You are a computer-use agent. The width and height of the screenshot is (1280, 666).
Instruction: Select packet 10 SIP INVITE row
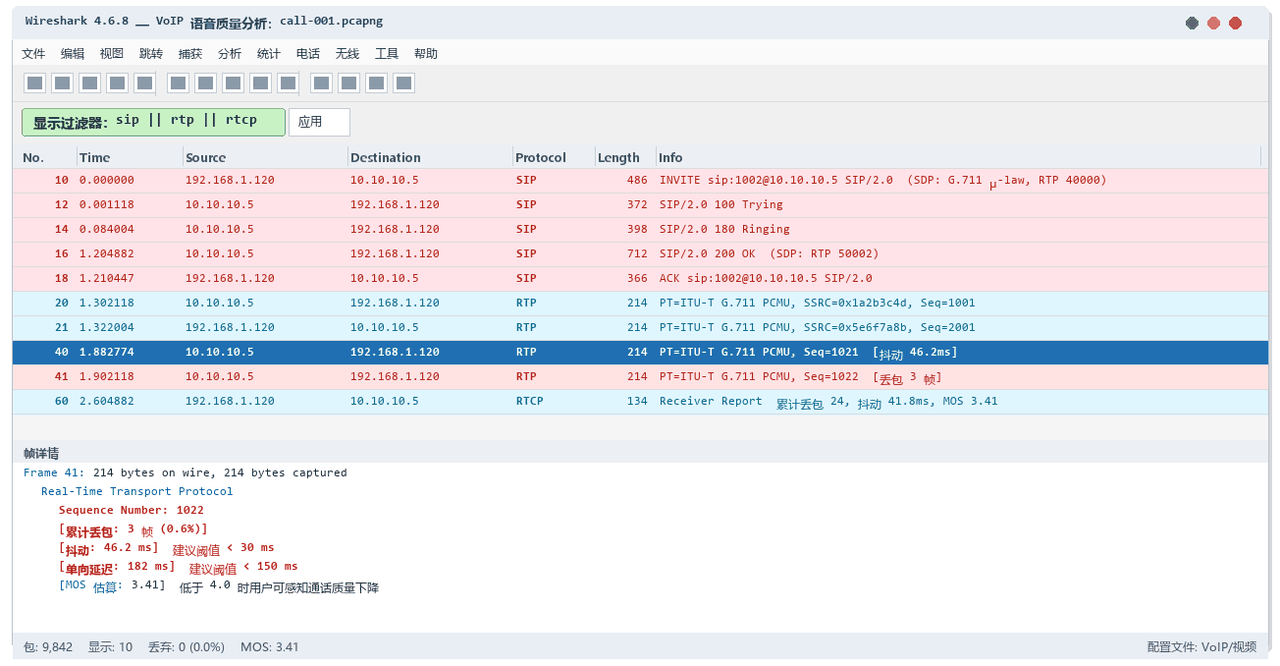coord(640,180)
